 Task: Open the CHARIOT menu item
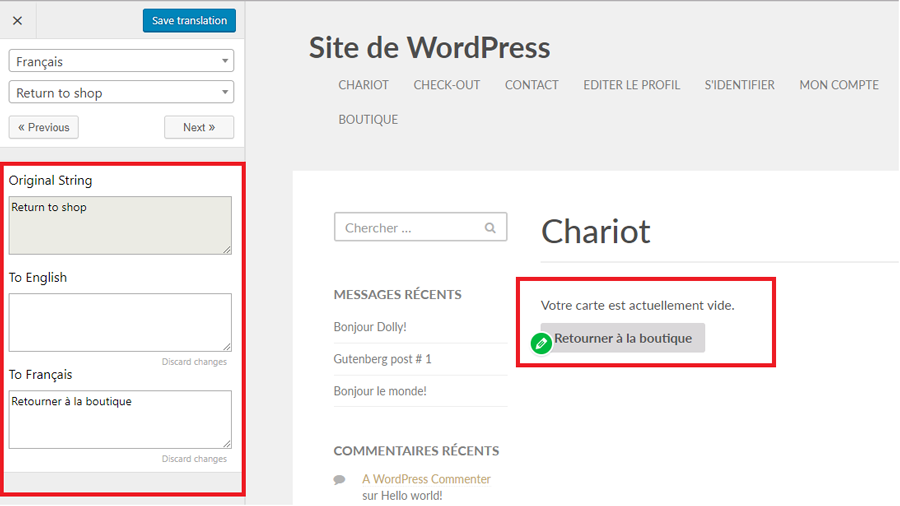[x=363, y=85]
